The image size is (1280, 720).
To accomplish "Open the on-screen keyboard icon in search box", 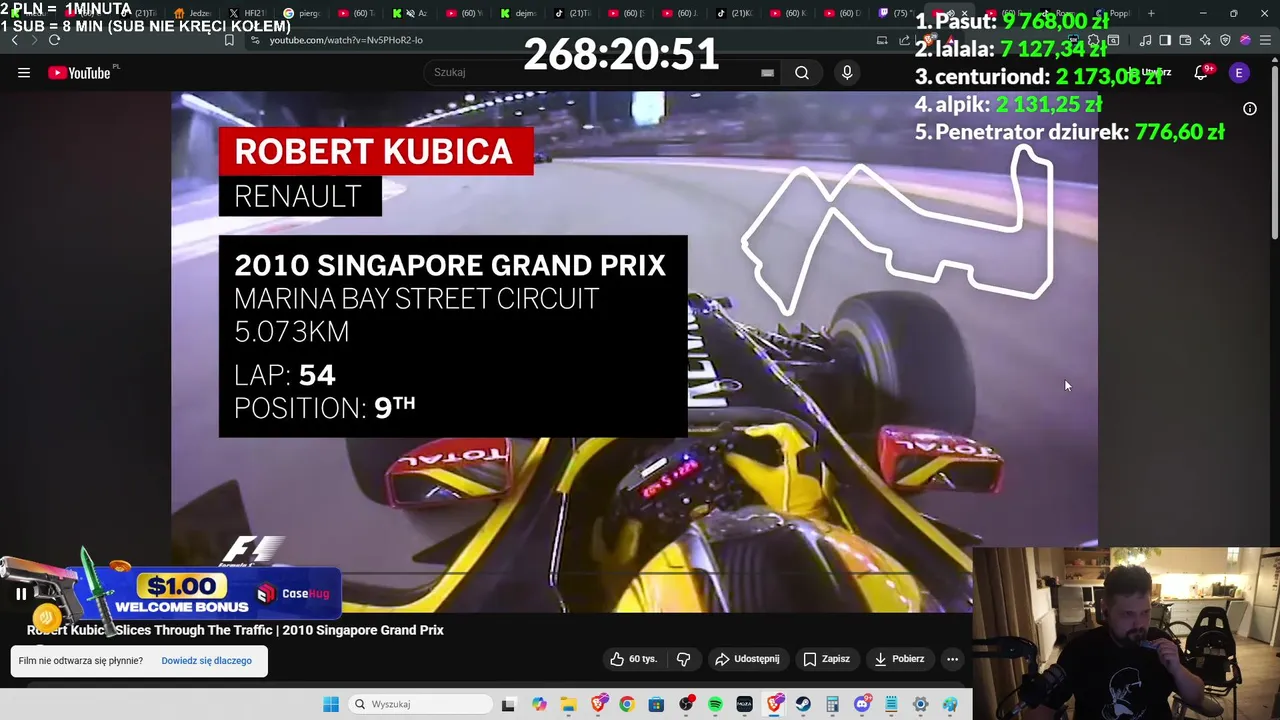I will pyautogui.click(x=767, y=72).
